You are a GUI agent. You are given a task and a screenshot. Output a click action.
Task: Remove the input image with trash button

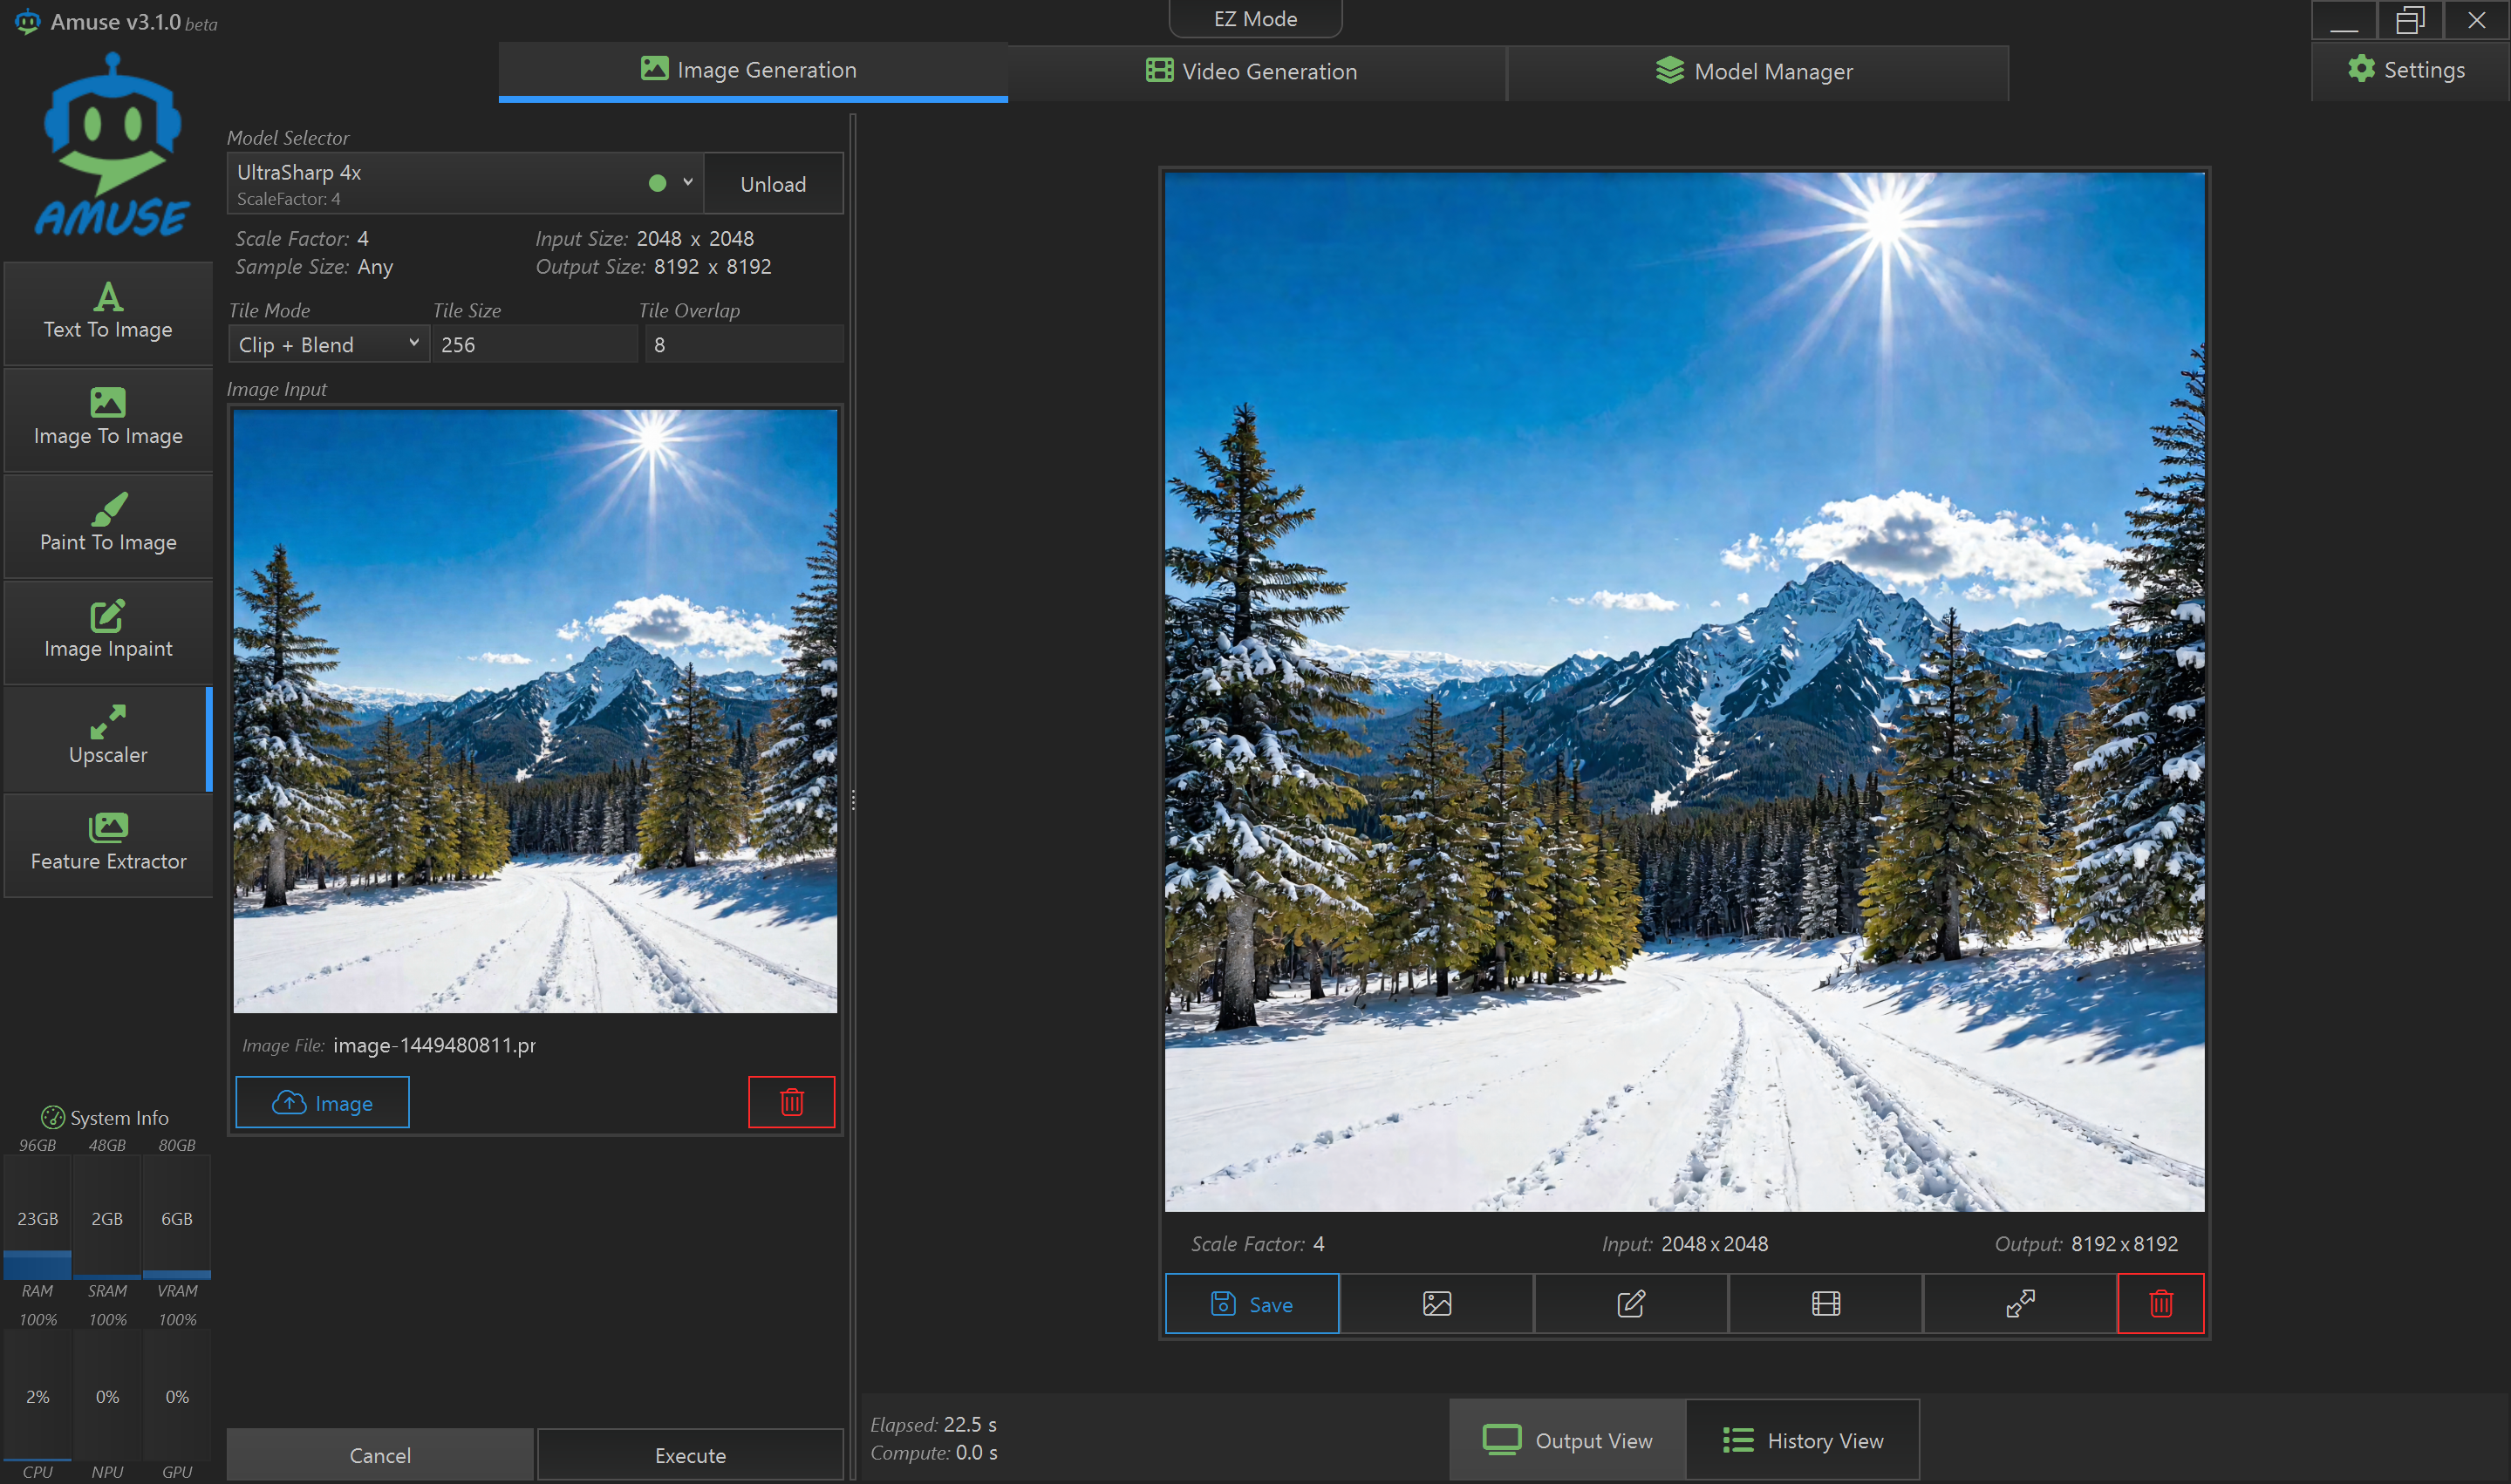[x=791, y=1102]
